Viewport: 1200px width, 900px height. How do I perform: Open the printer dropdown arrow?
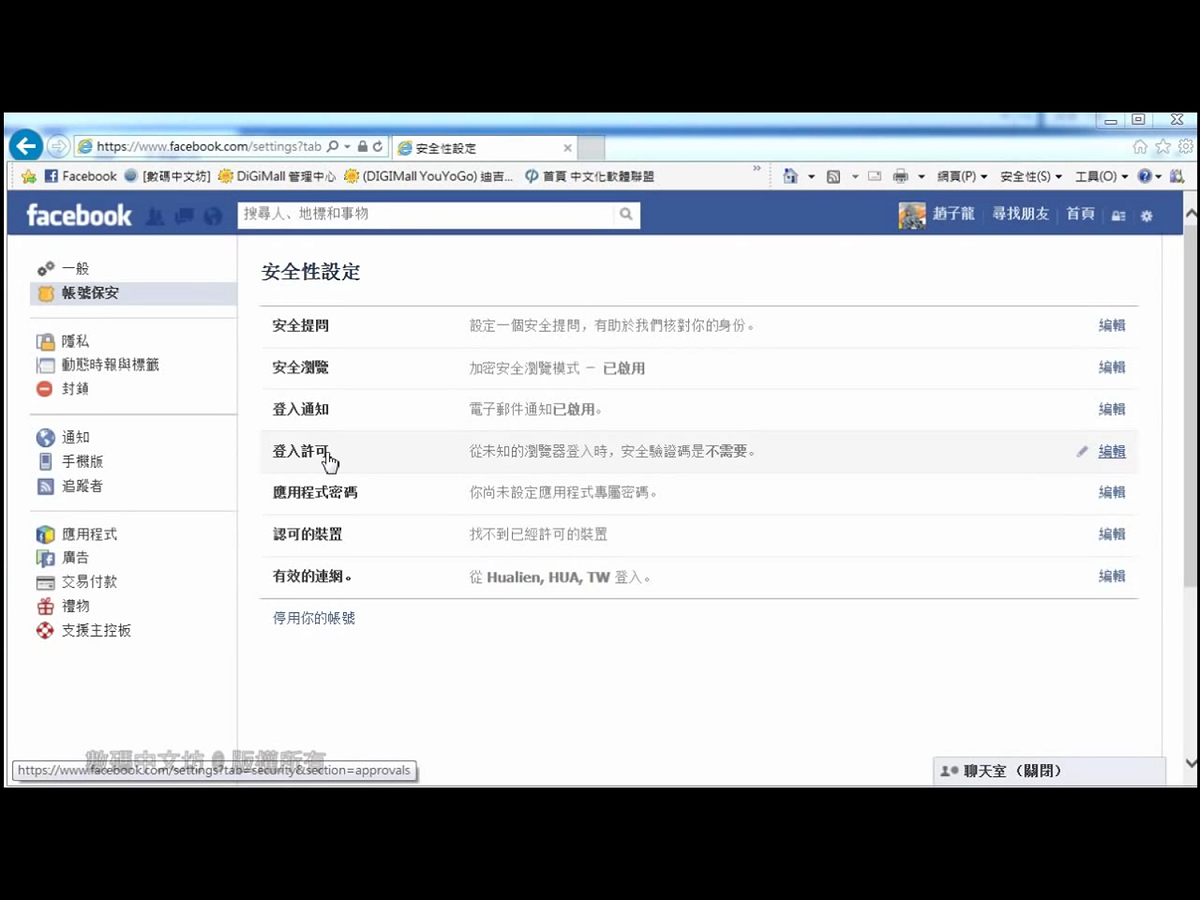[x=921, y=176]
